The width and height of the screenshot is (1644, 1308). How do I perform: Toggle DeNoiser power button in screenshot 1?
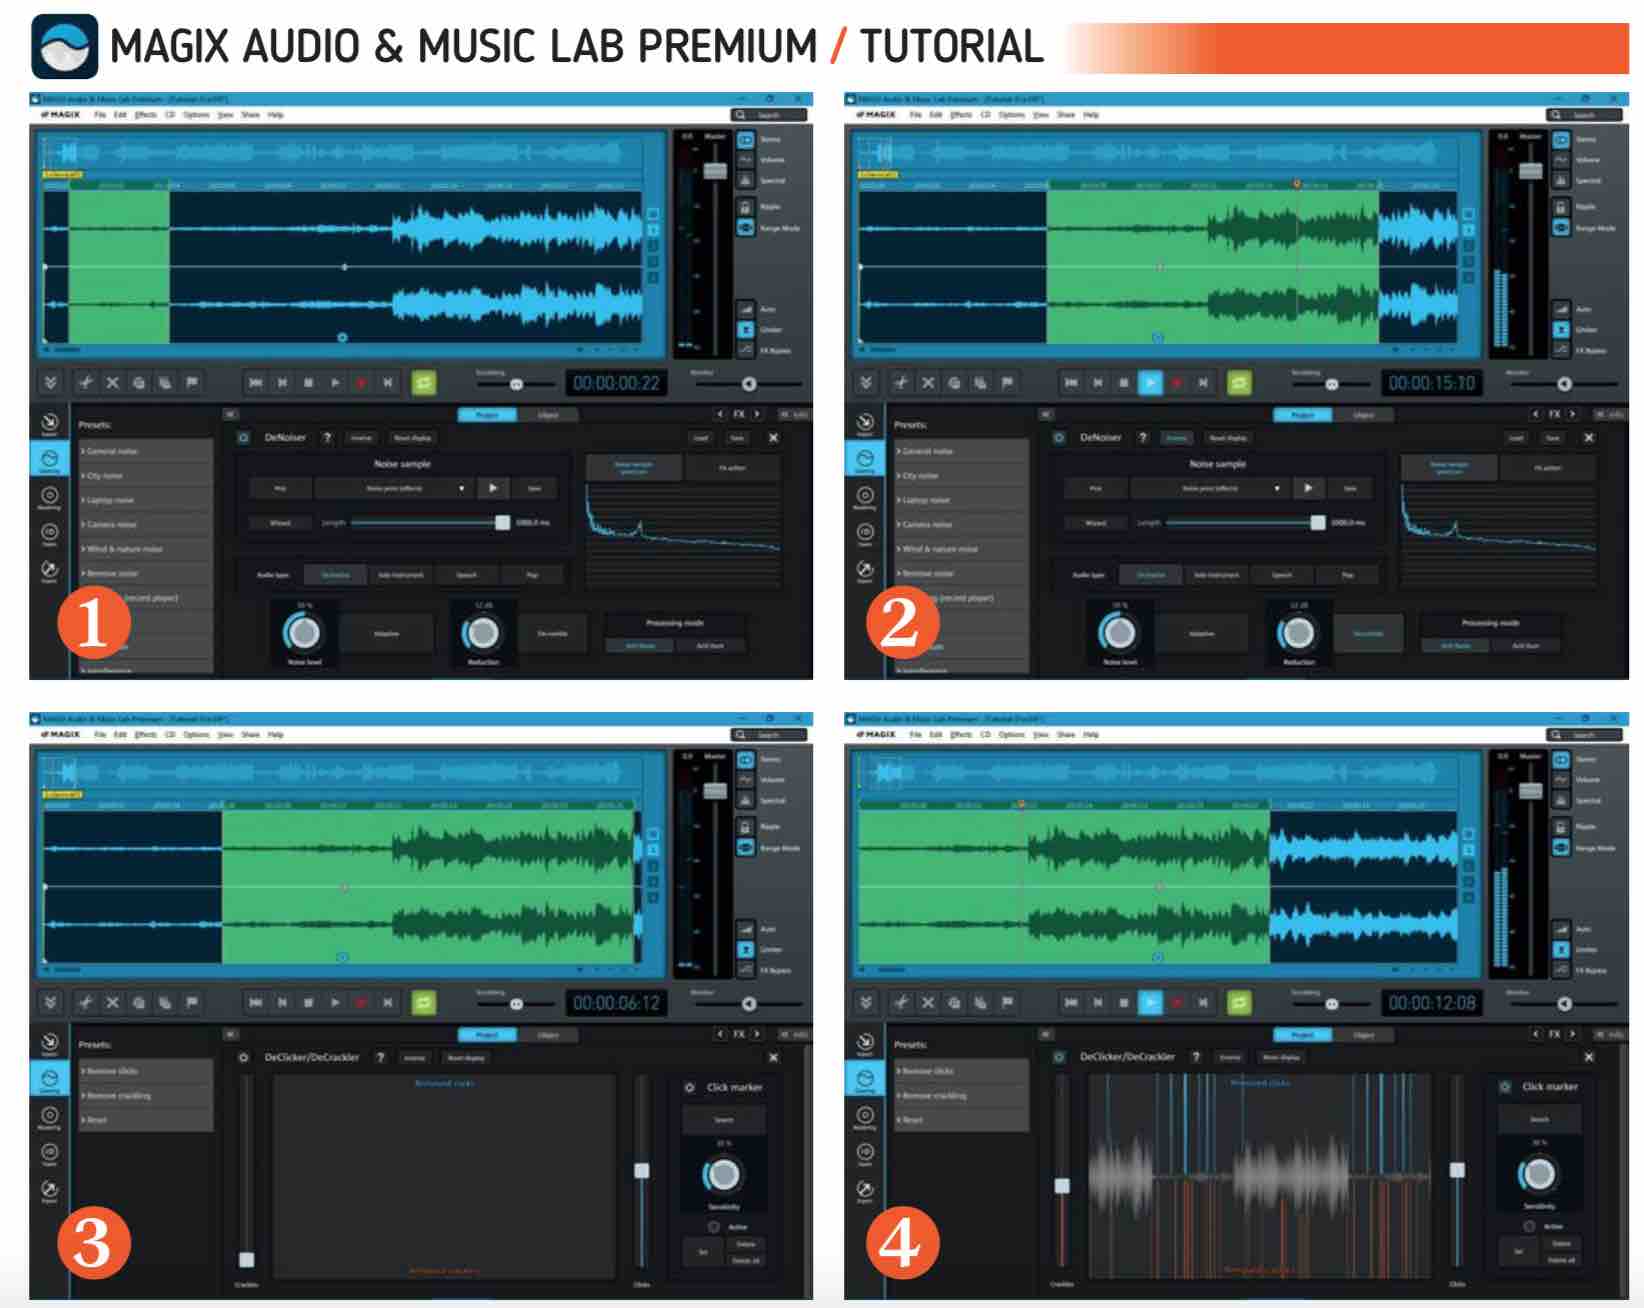click(244, 438)
